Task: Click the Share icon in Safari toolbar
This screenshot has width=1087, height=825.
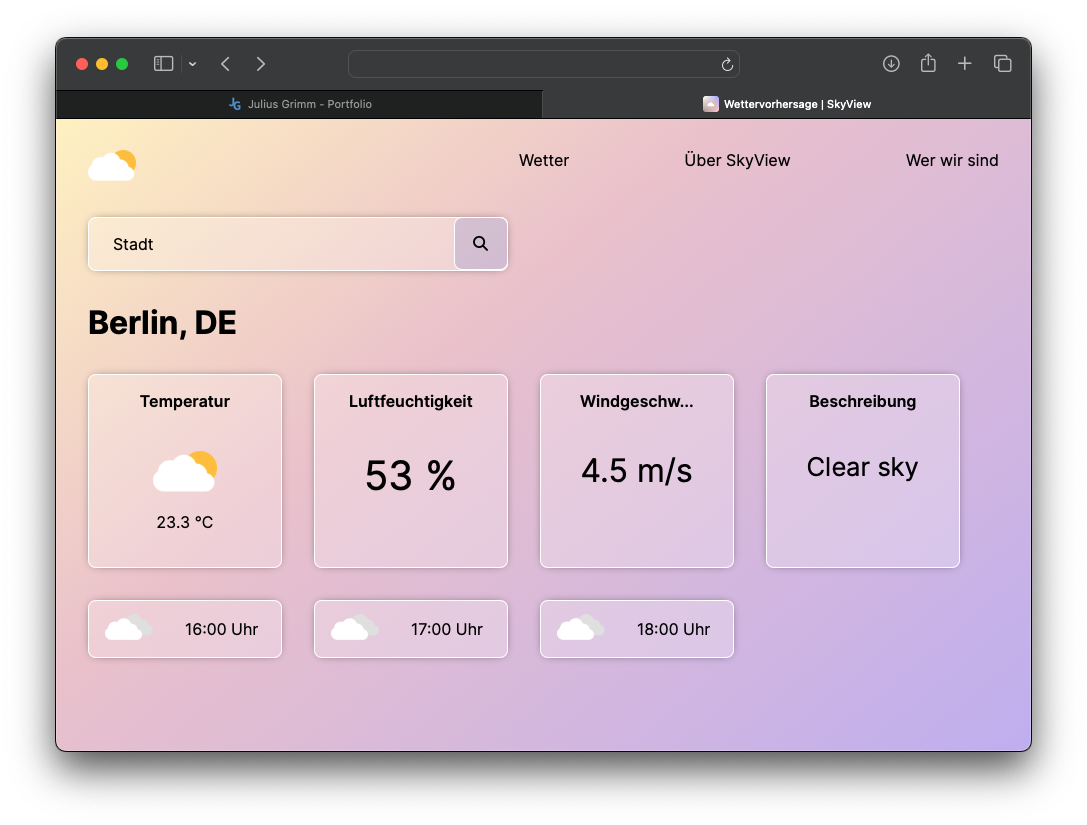Action: [x=928, y=64]
